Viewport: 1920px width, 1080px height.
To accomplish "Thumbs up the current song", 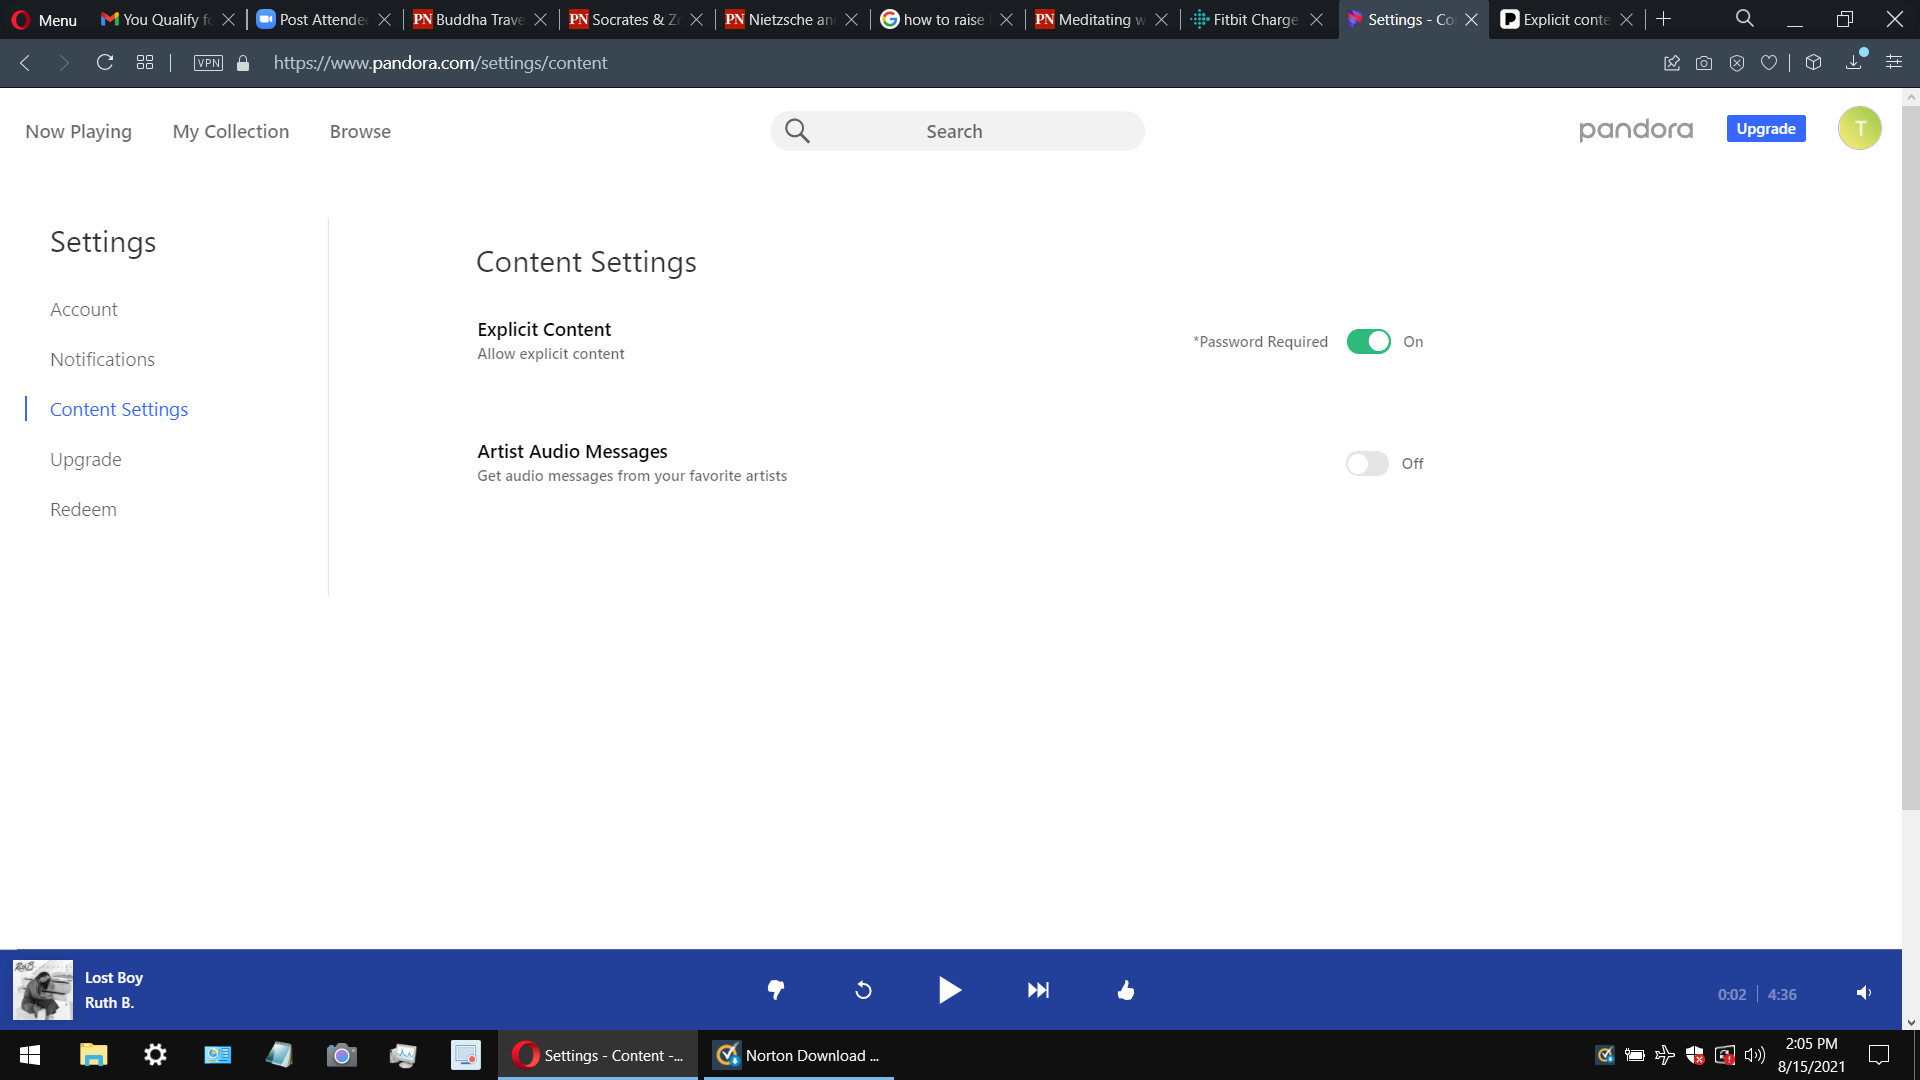I will (1125, 990).
